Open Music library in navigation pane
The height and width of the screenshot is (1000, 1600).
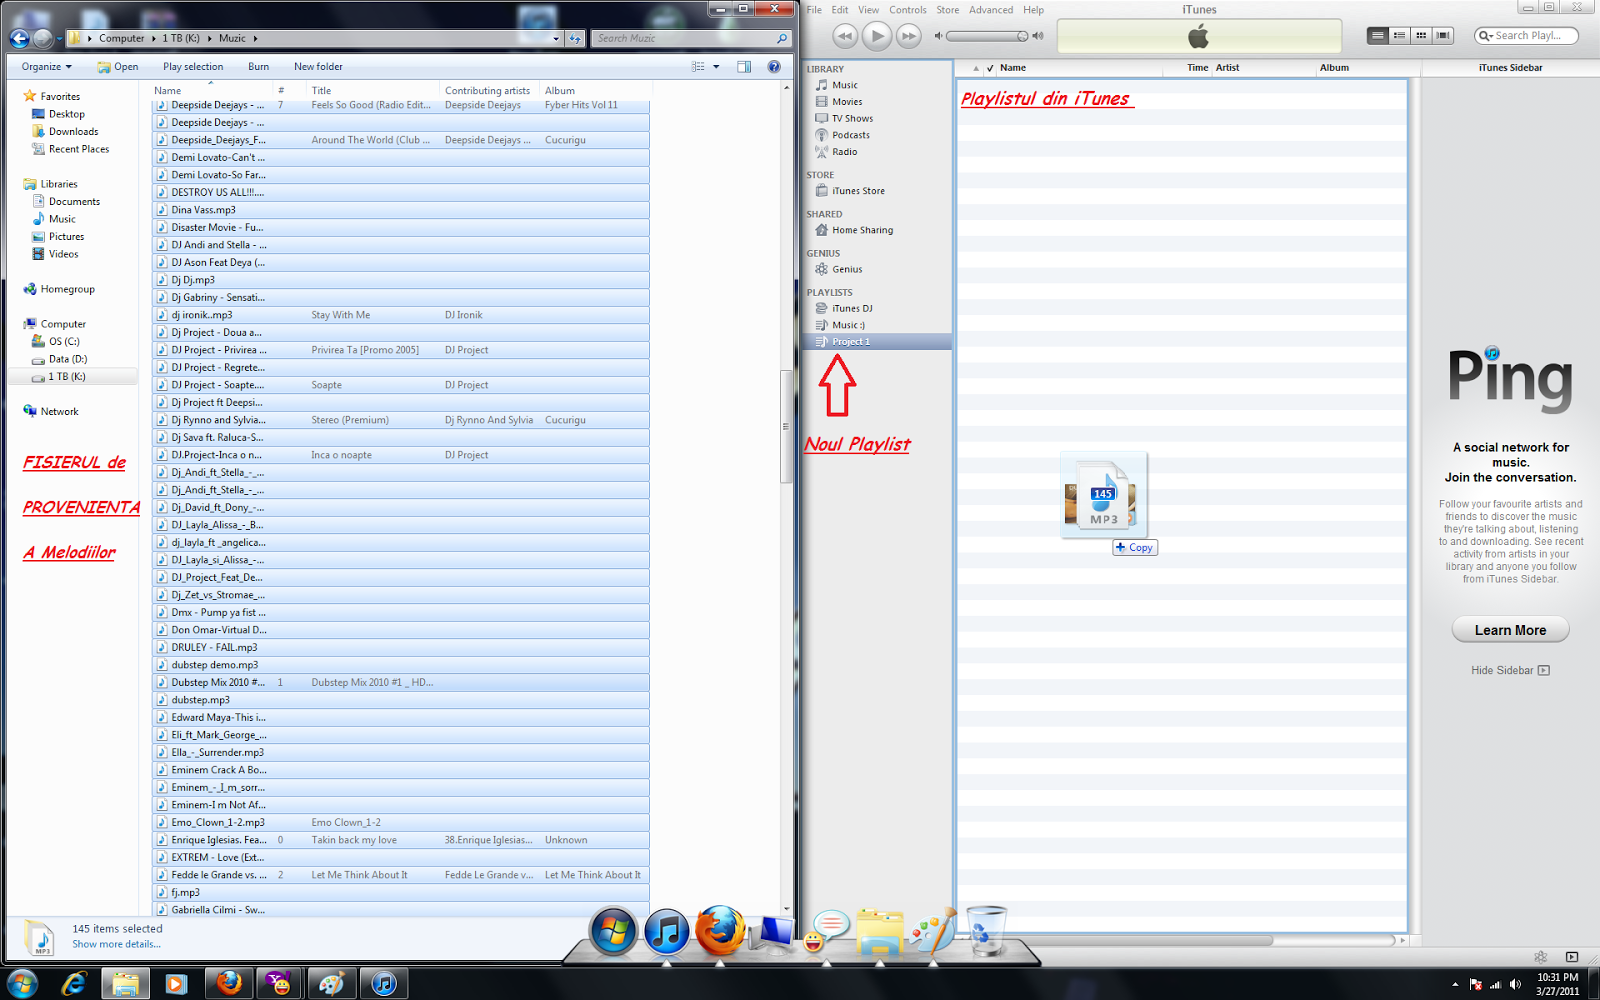point(54,219)
